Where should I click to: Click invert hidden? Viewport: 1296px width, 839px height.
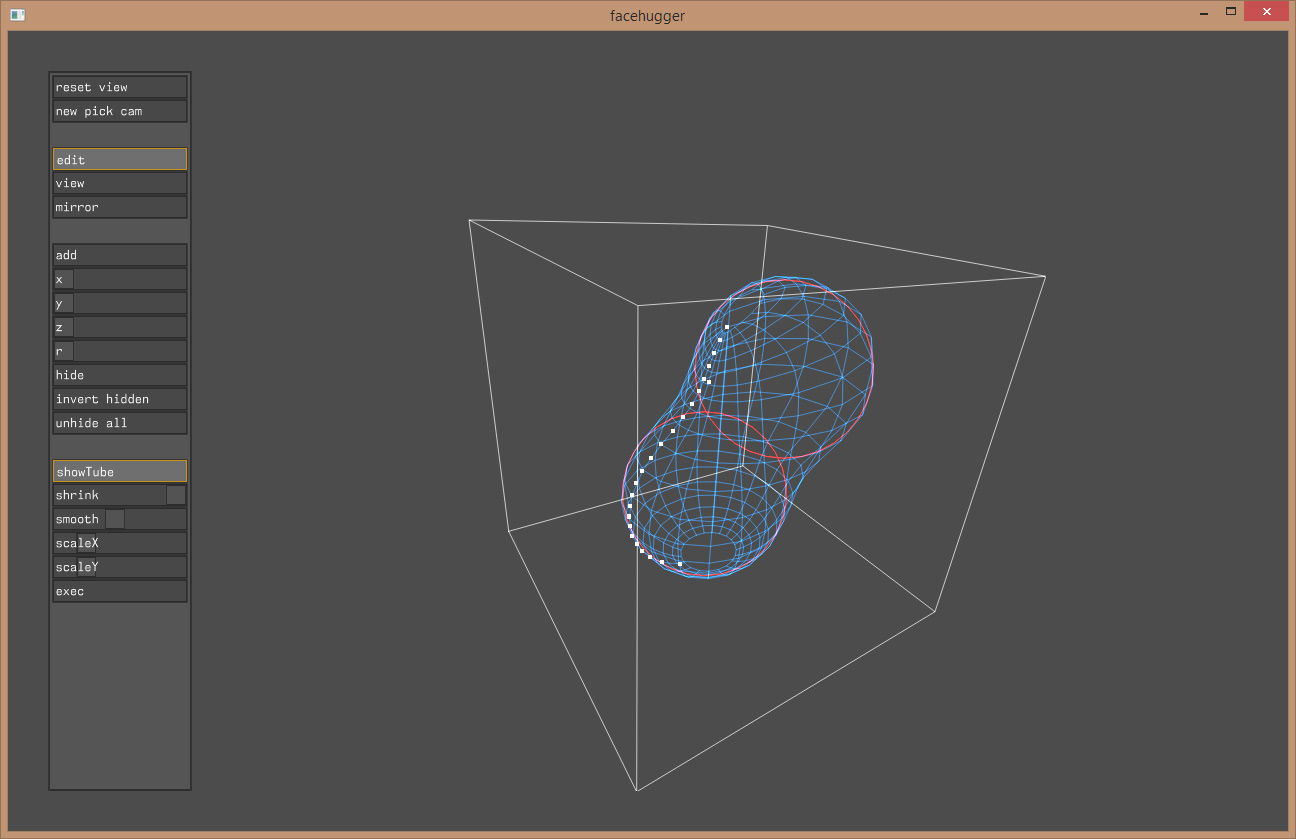click(x=119, y=399)
